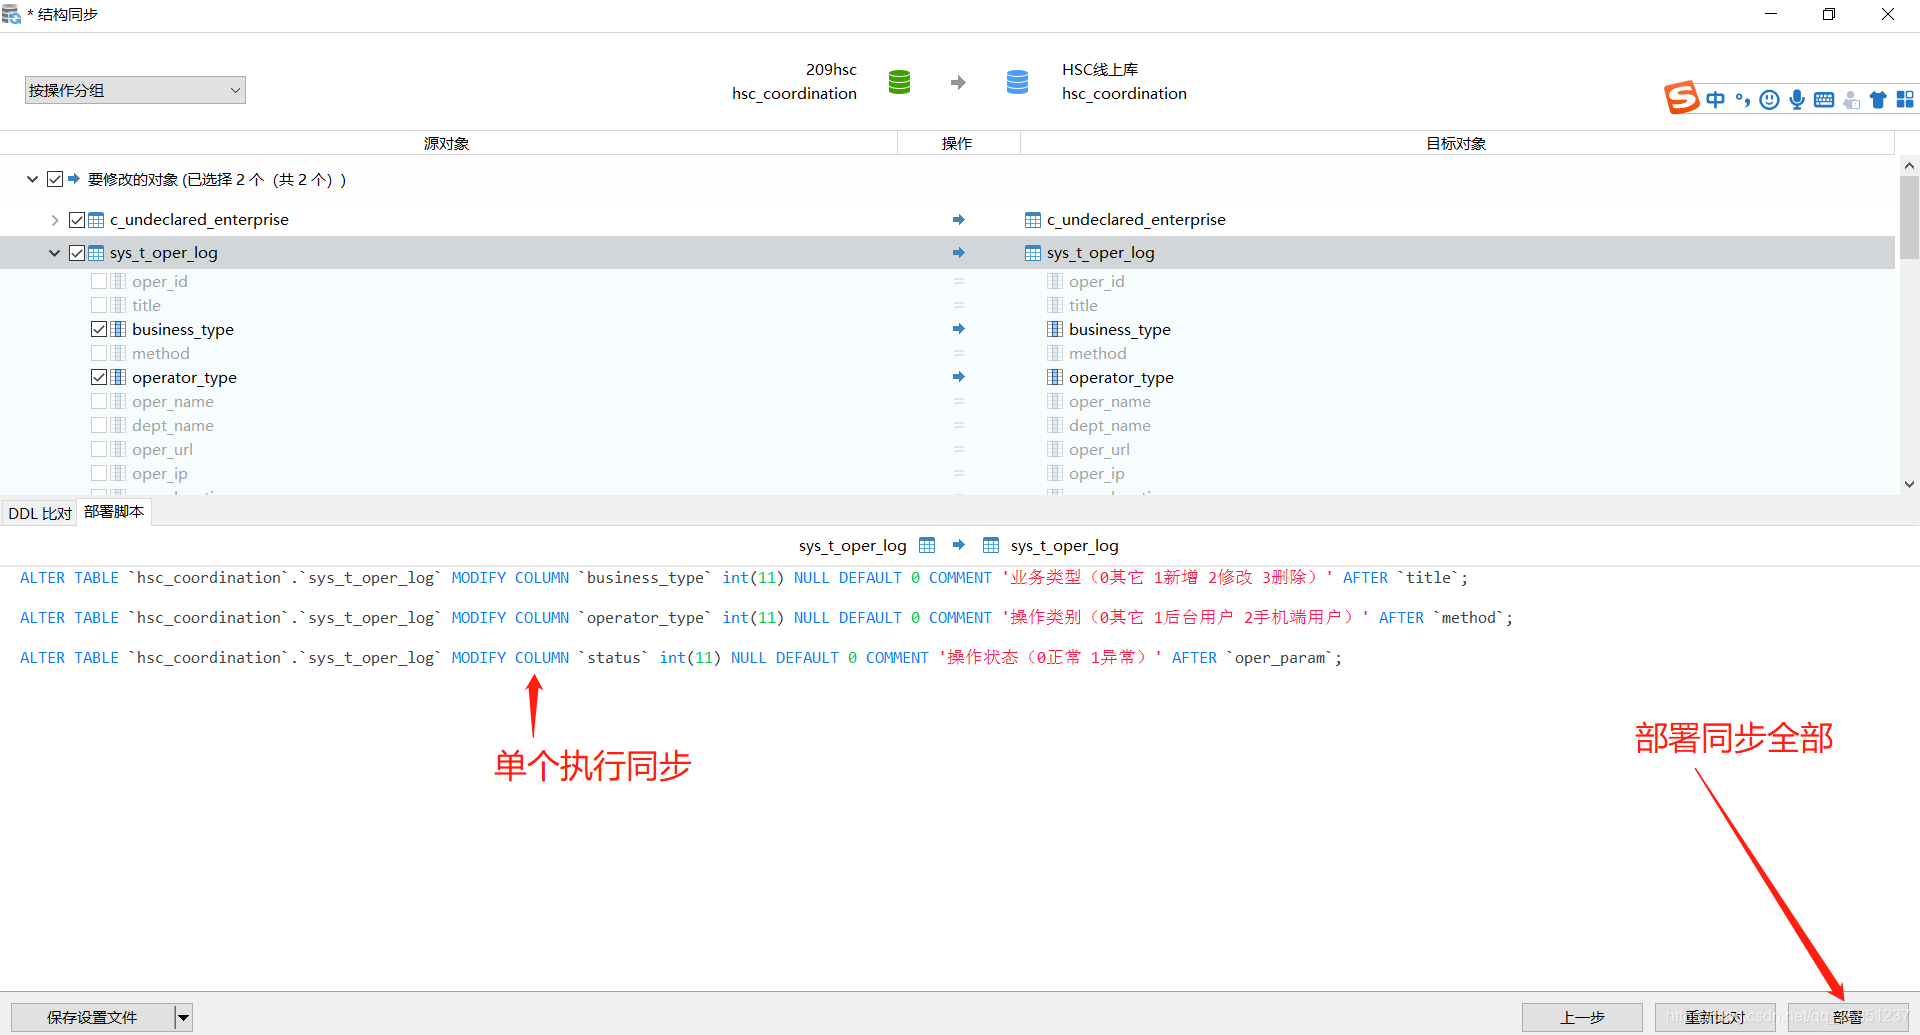
Task: Click source column icon of operator_type
Action: (118, 377)
